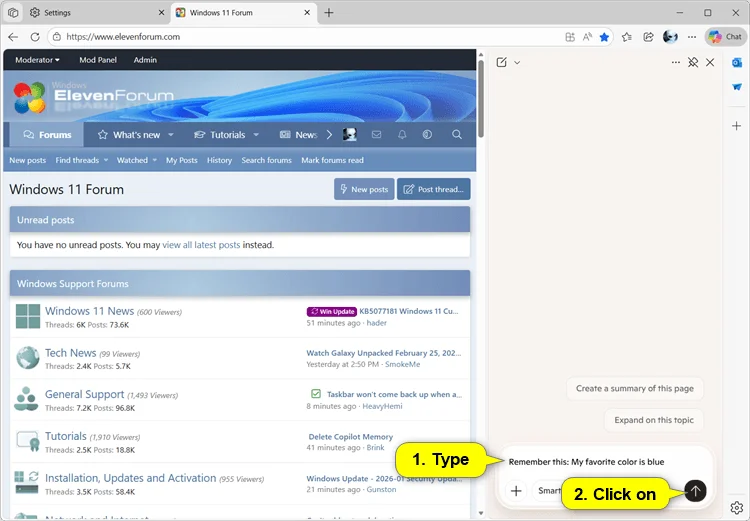Open Copilot pane more options

(675, 62)
